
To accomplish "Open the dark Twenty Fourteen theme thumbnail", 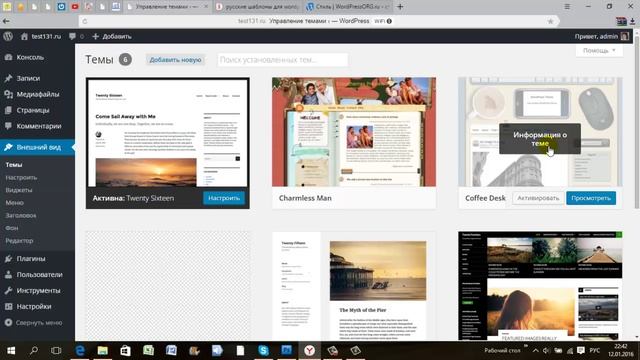I will (x=540, y=286).
